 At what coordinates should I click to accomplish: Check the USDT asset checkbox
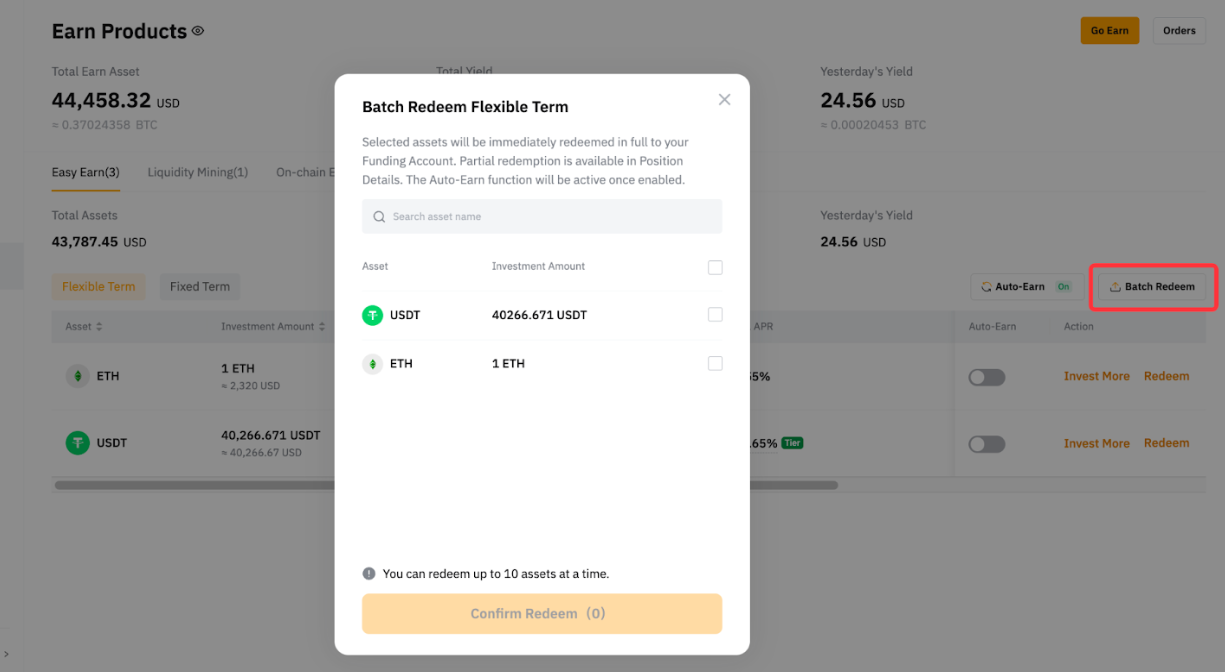(715, 315)
